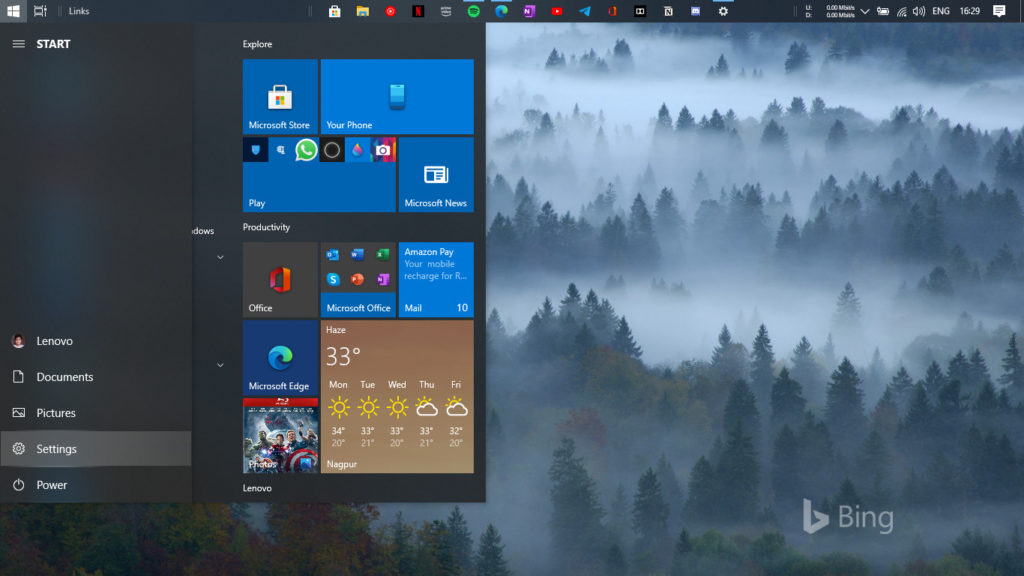Open Dolby app from the taskbar
Screen dimensions: 1024x576
[640, 11]
